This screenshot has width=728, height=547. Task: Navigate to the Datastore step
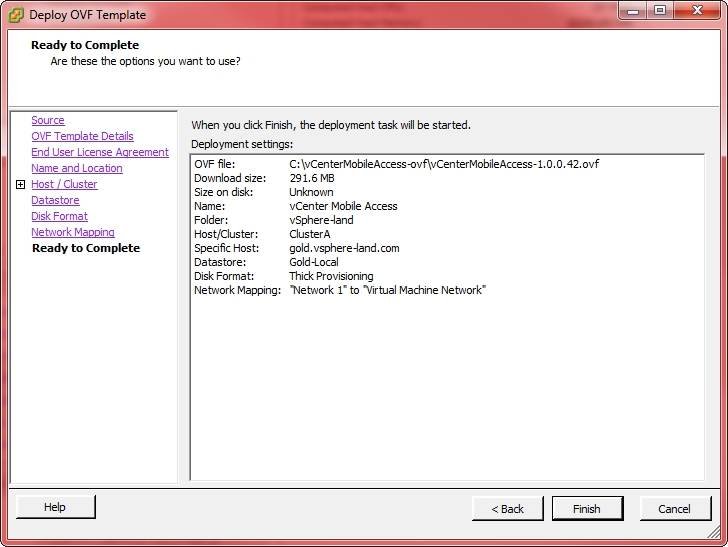click(x=55, y=200)
